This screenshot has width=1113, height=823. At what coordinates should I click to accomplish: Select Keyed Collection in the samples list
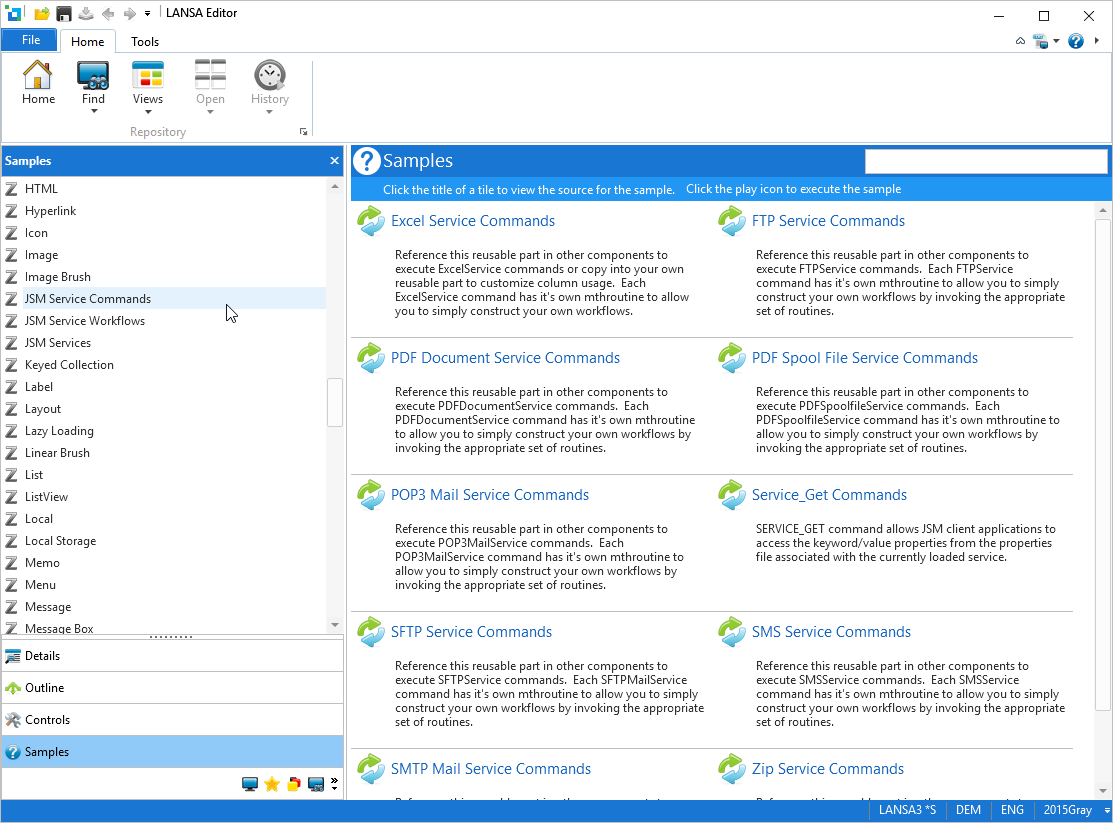click(x=69, y=365)
